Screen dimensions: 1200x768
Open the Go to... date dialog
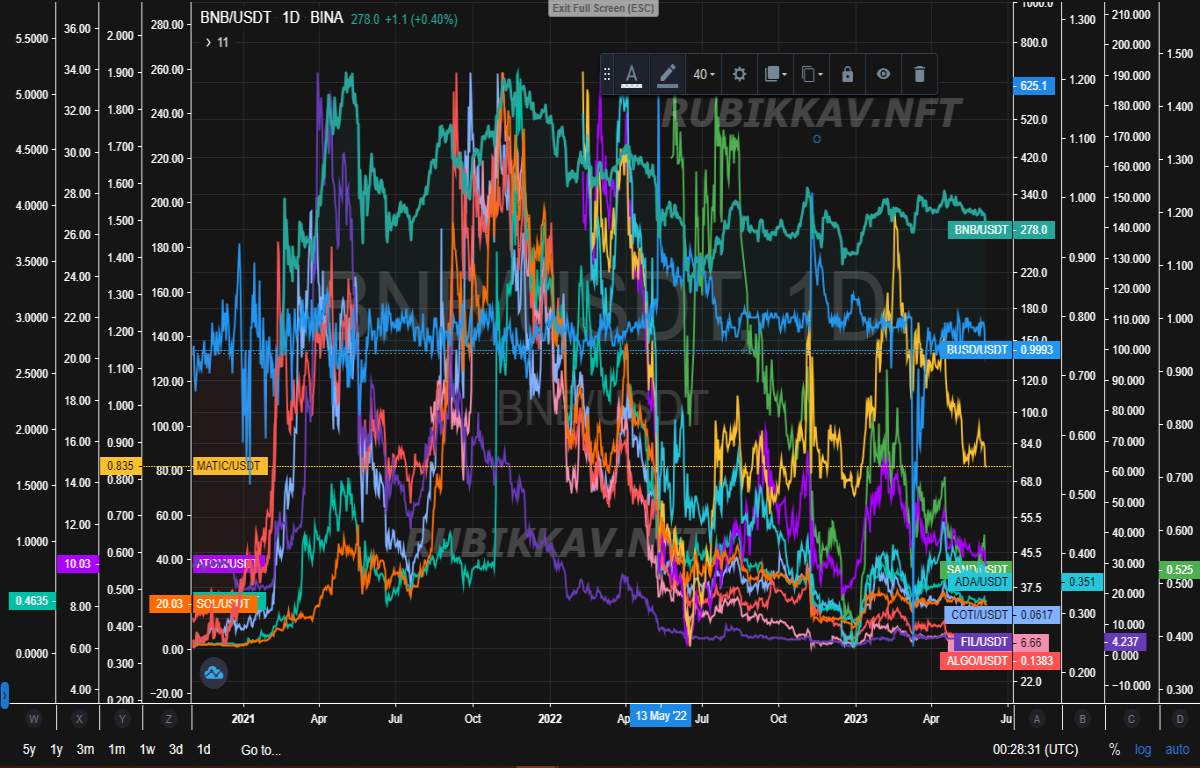coord(261,750)
